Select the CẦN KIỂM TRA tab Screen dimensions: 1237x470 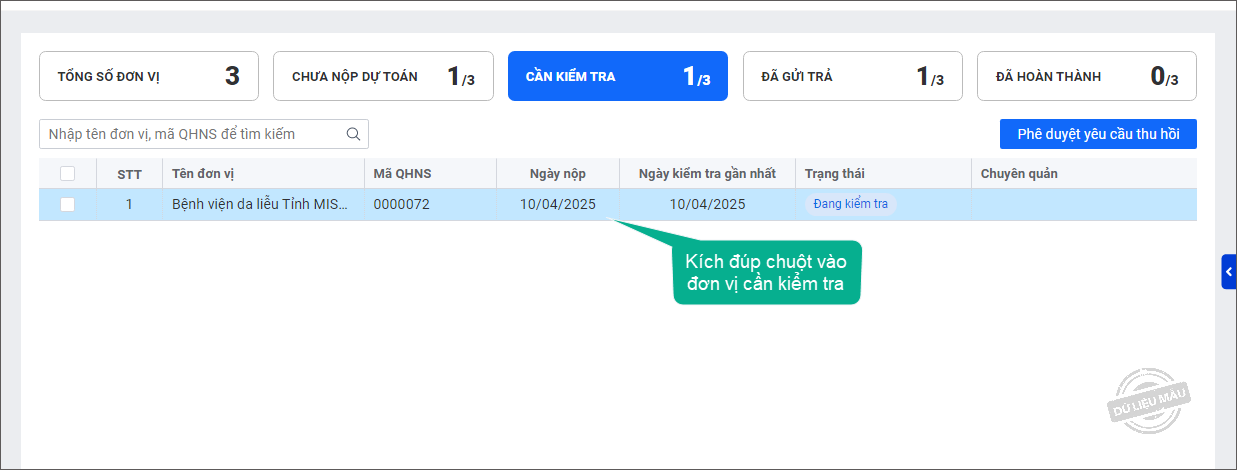(617, 77)
